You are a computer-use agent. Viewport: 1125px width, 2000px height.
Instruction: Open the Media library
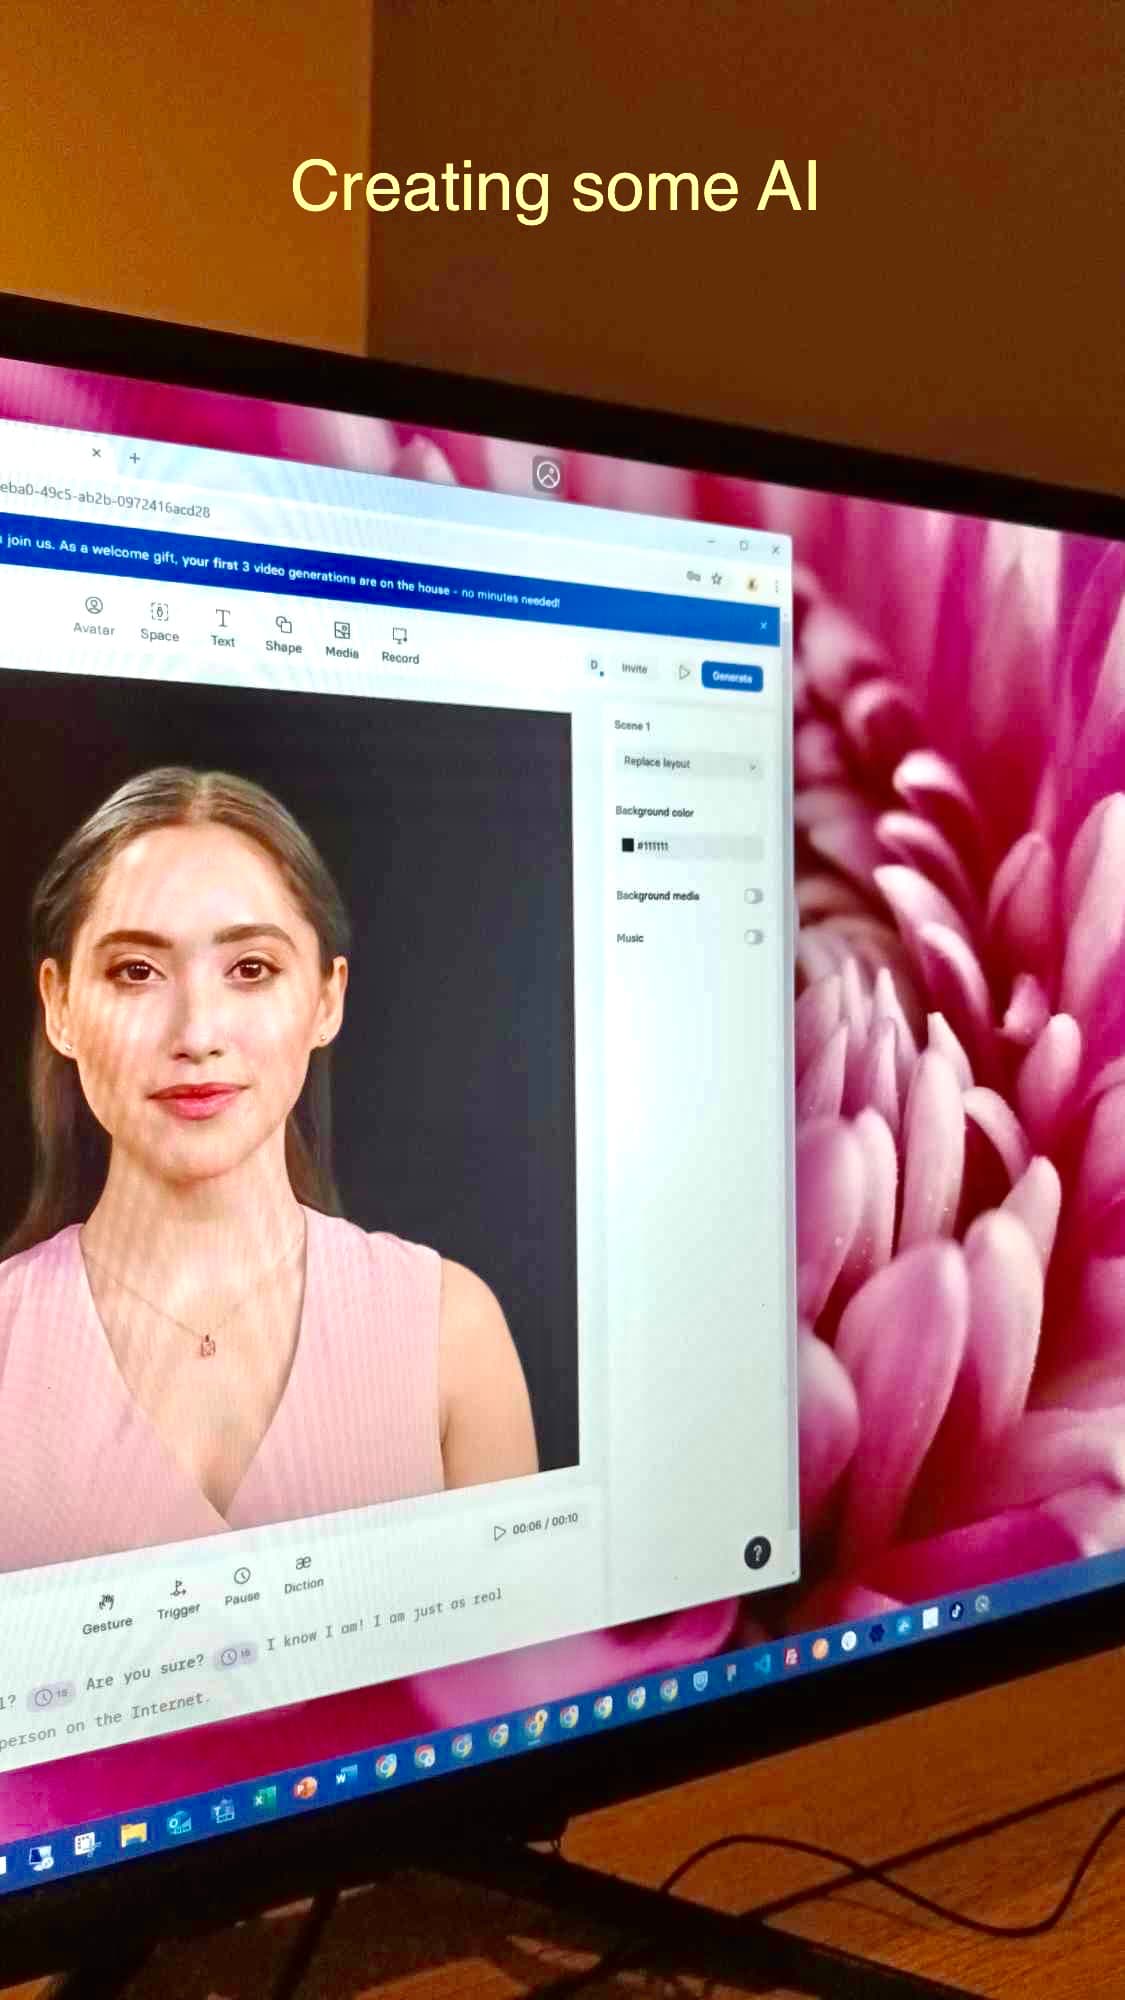(342, 640)
